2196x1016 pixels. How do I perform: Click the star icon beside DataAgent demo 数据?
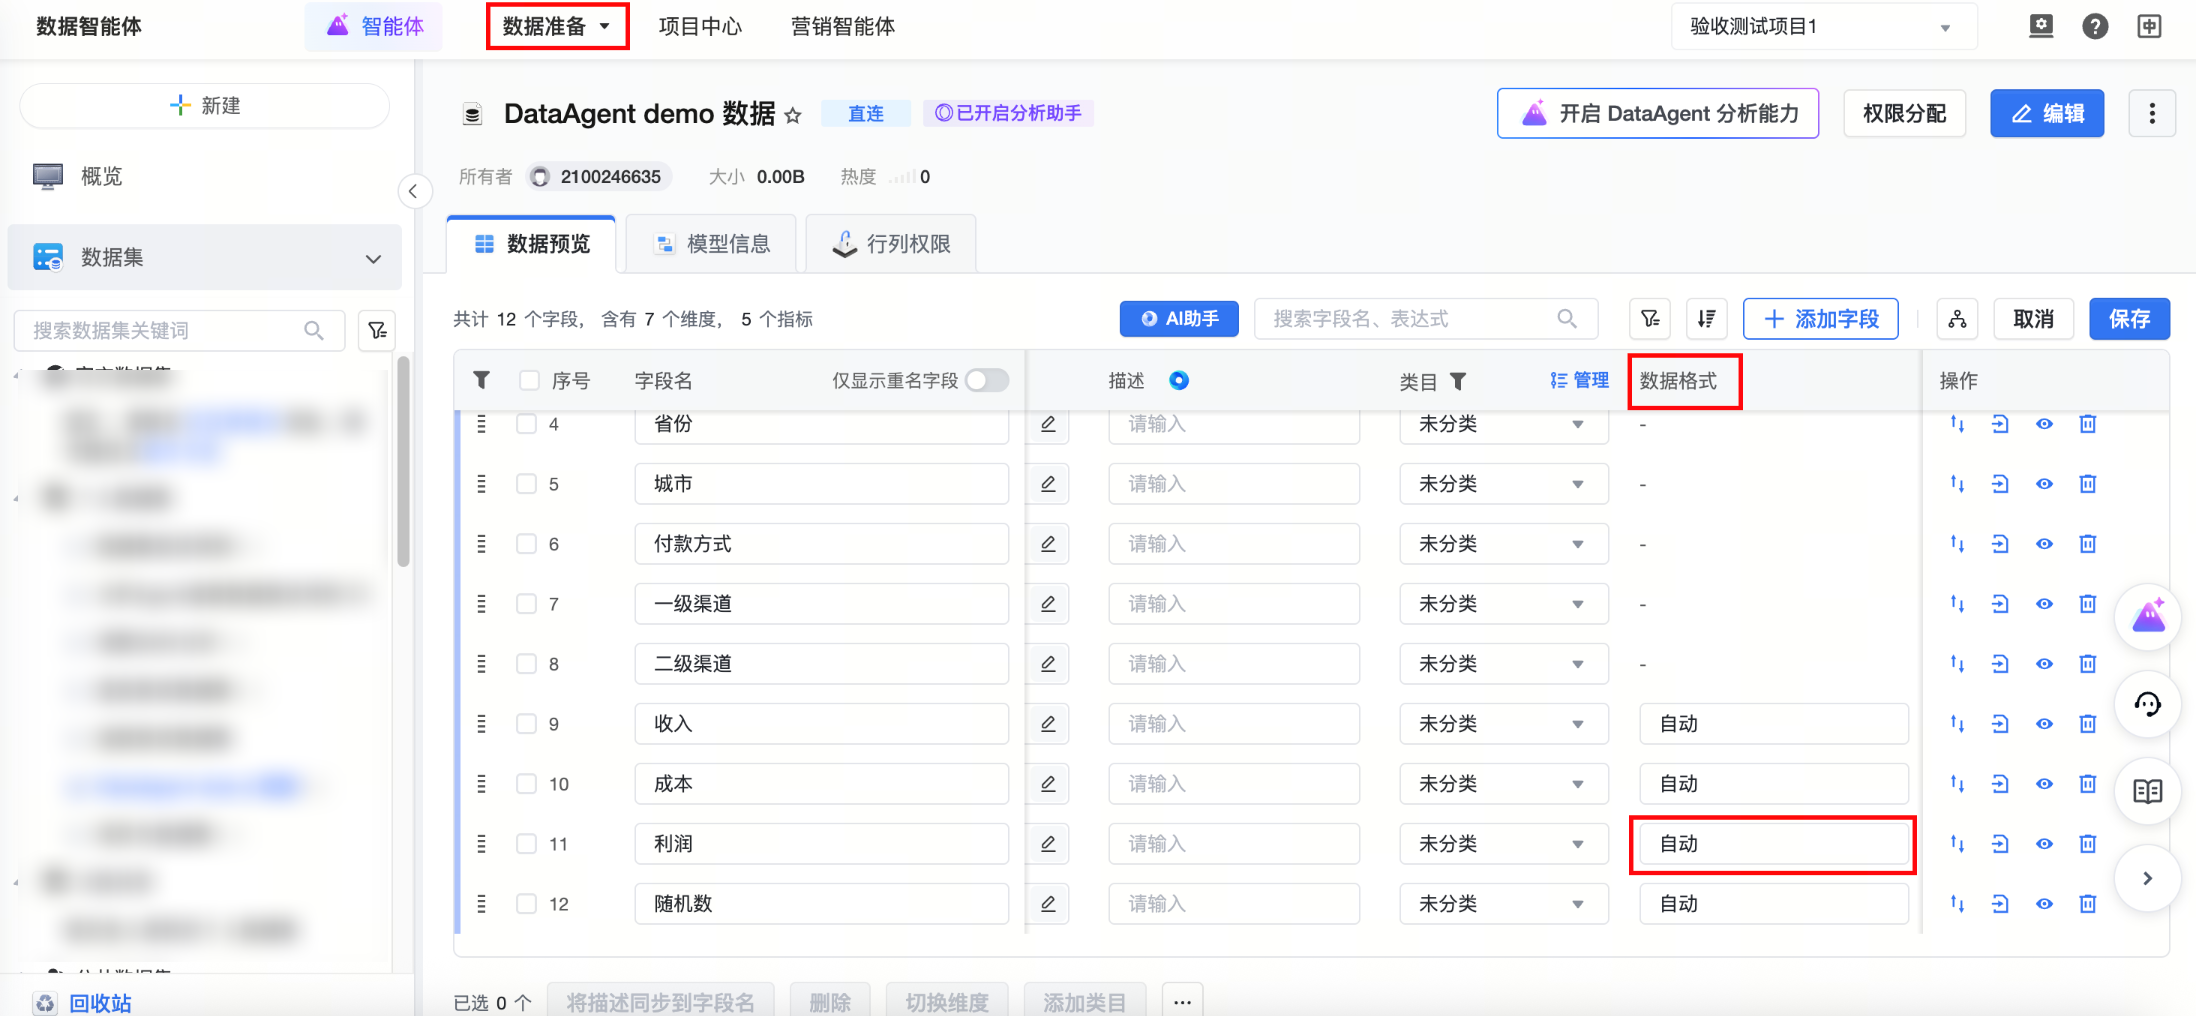pos(793,115)
